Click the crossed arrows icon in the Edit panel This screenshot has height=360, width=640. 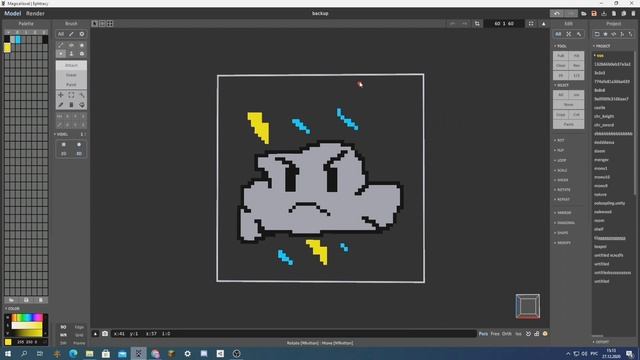[x=569, y=34]
